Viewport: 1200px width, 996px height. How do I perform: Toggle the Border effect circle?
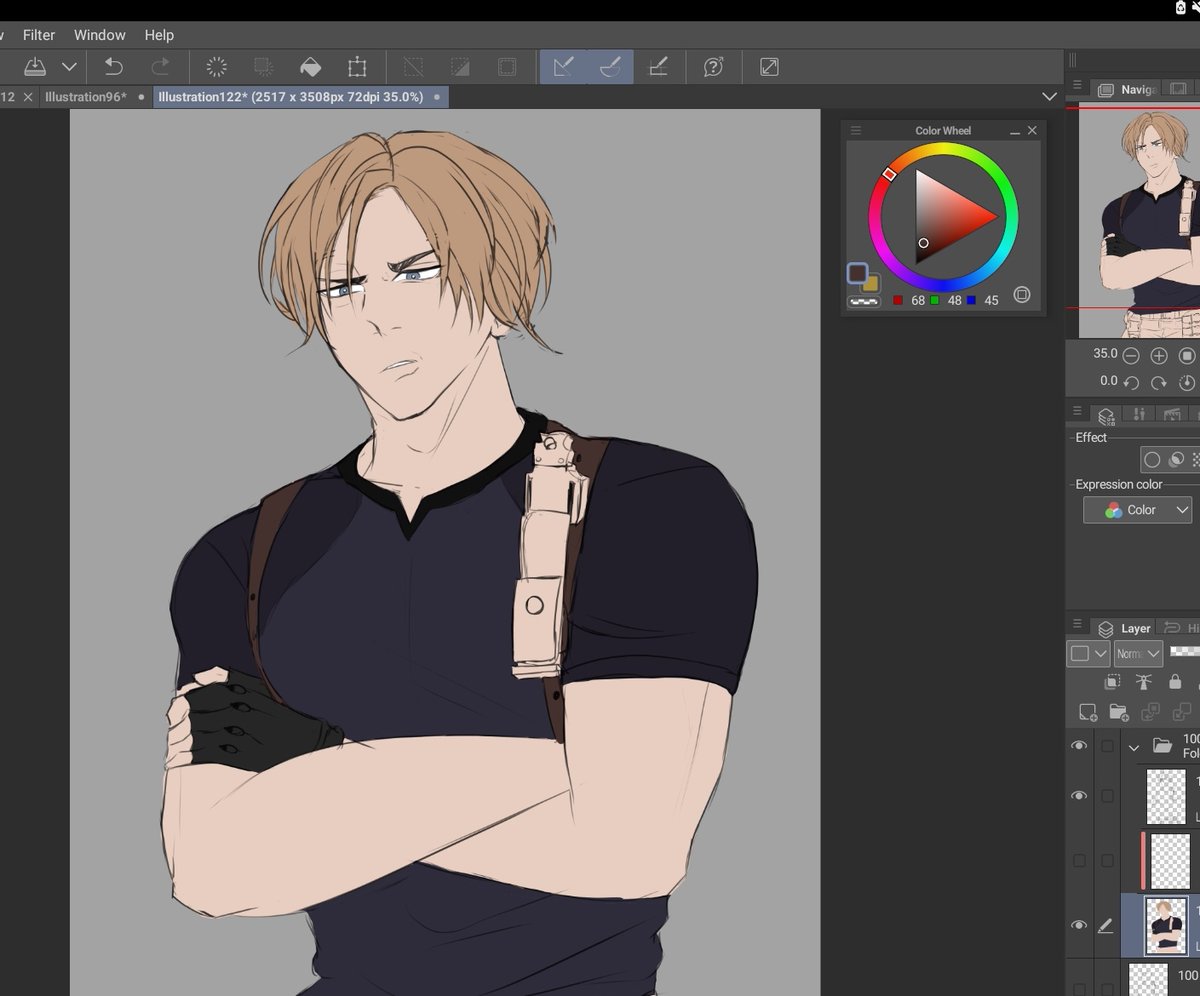[x=1152, y=460]
